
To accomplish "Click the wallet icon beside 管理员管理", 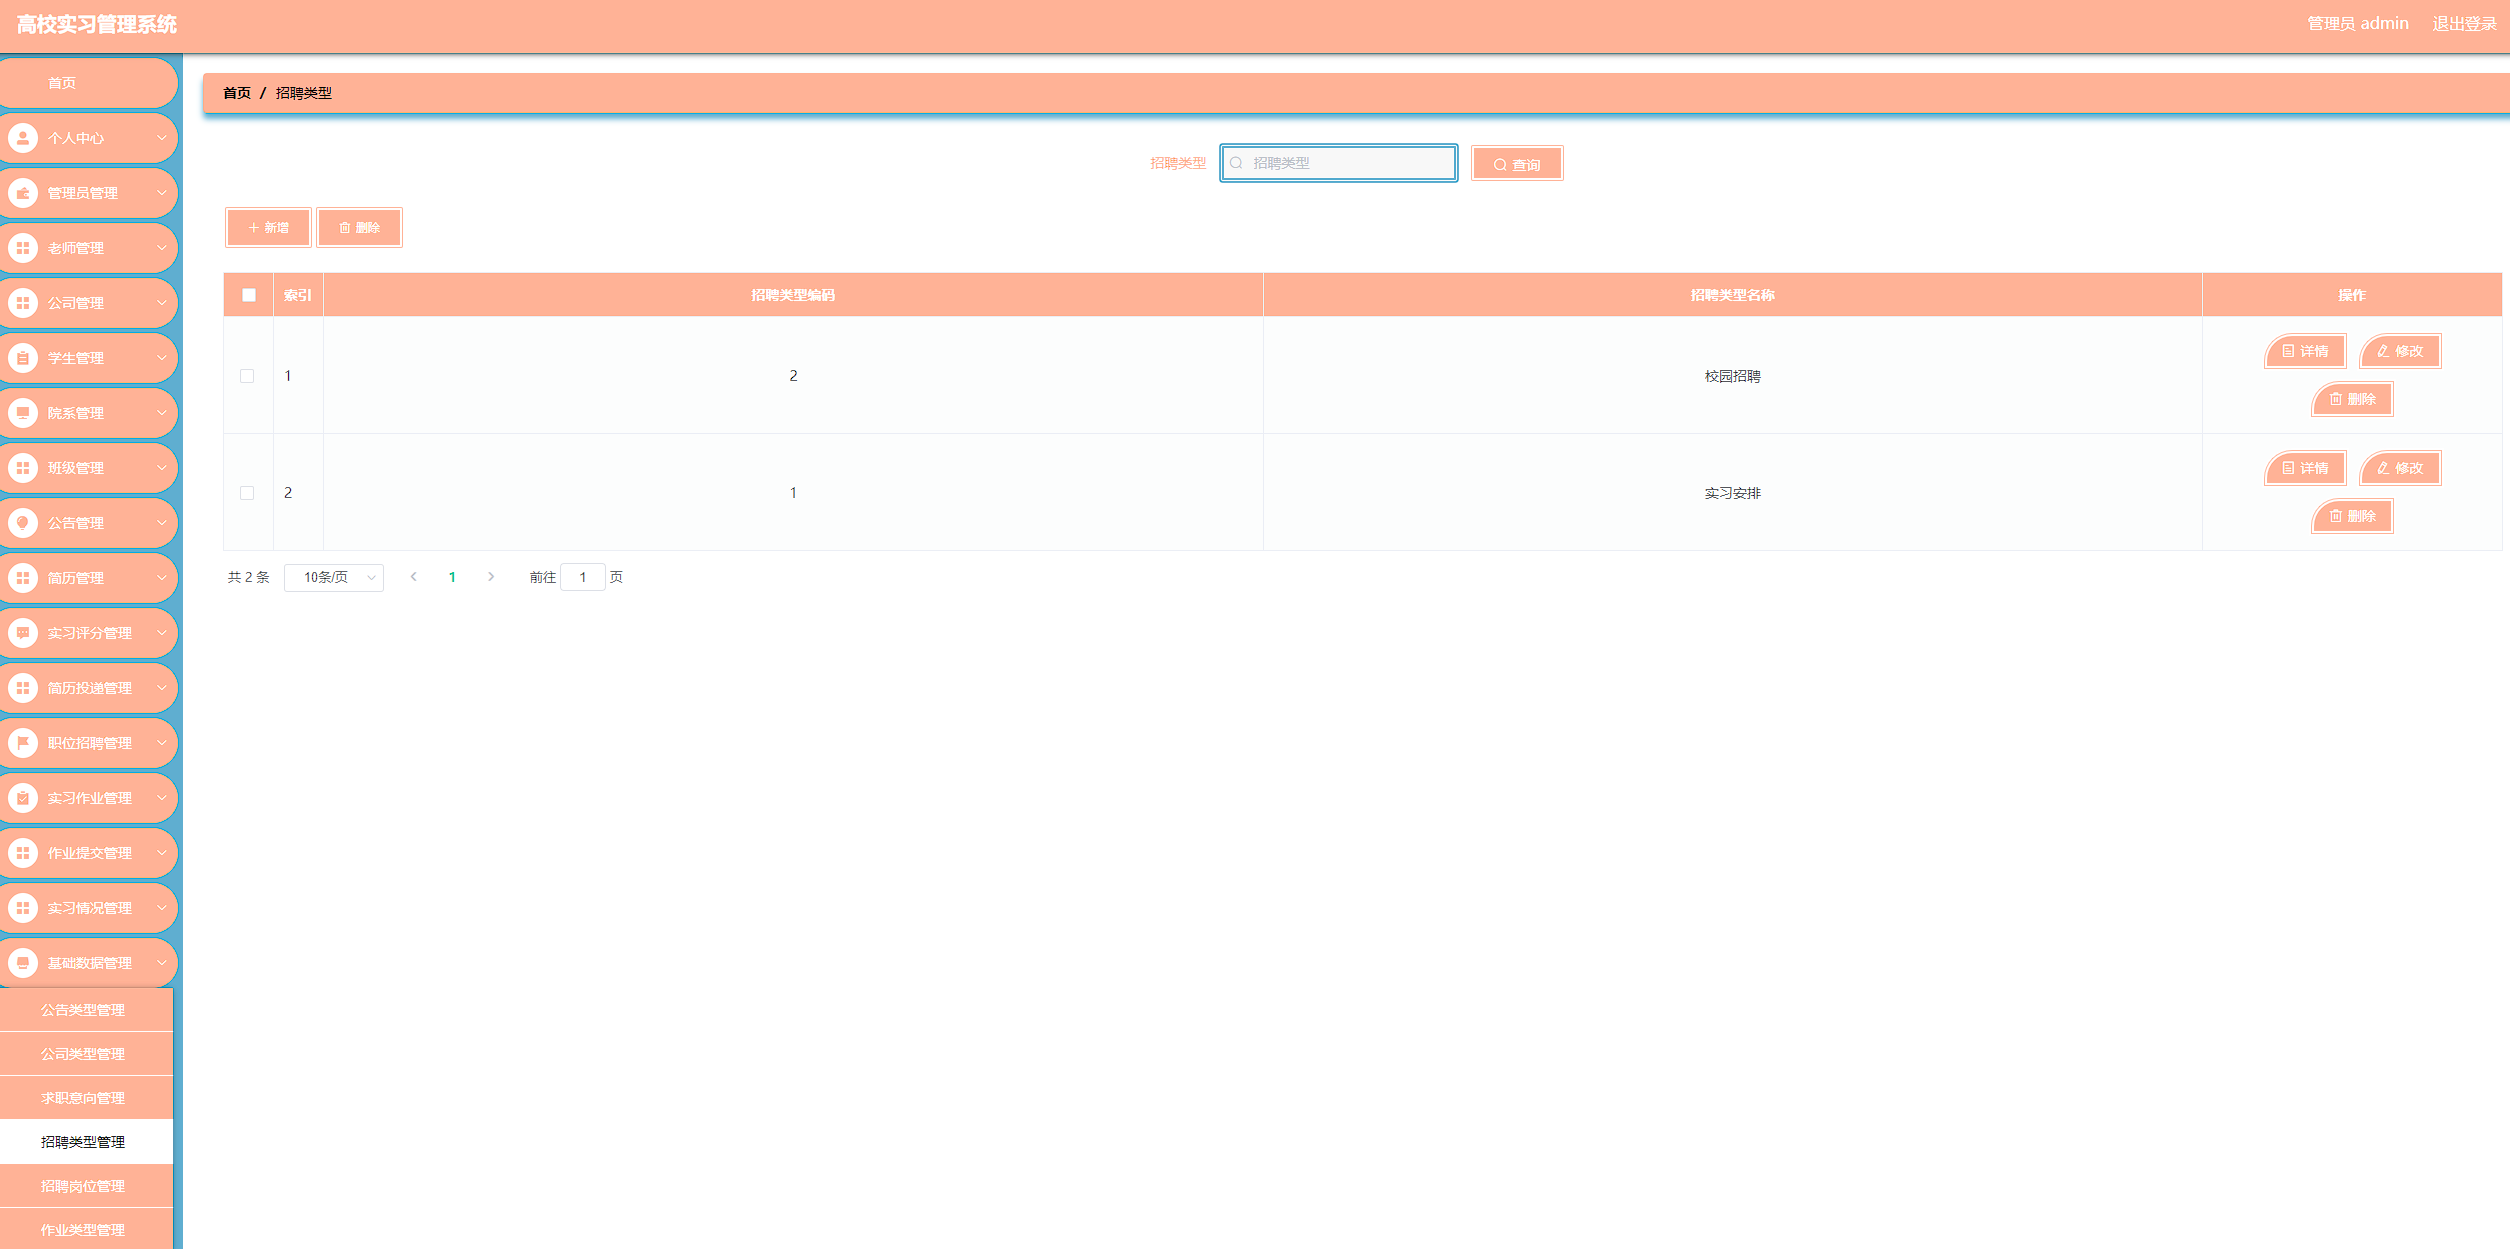I will [x=23, y=193].
